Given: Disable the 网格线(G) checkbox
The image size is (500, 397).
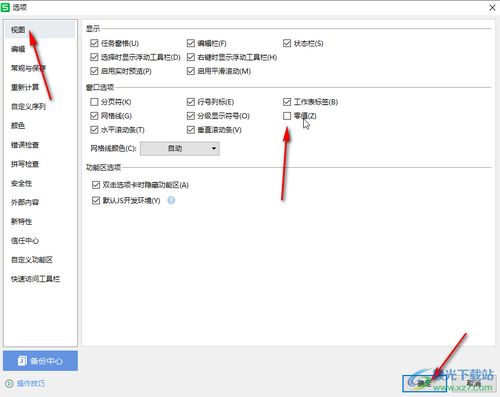Looking at the screenshot, I should coord(94,116).
